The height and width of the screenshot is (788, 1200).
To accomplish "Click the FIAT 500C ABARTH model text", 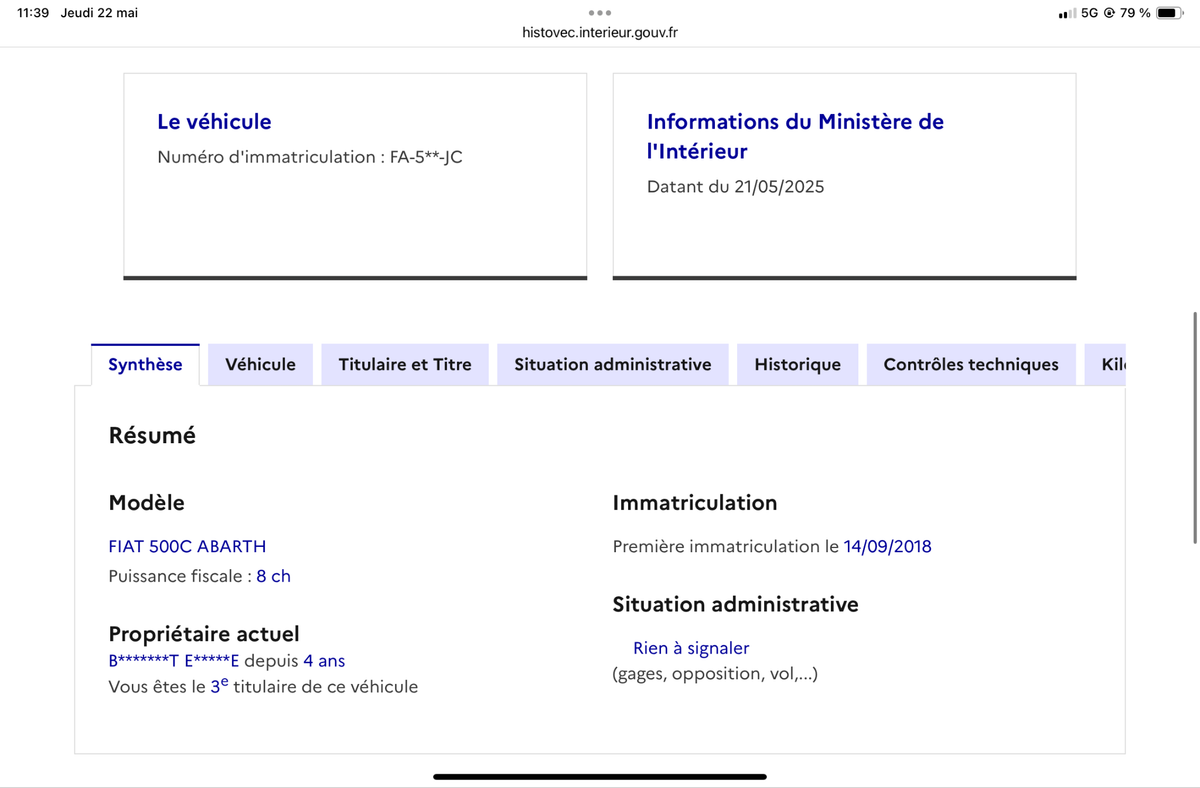I will click(187, 546).
